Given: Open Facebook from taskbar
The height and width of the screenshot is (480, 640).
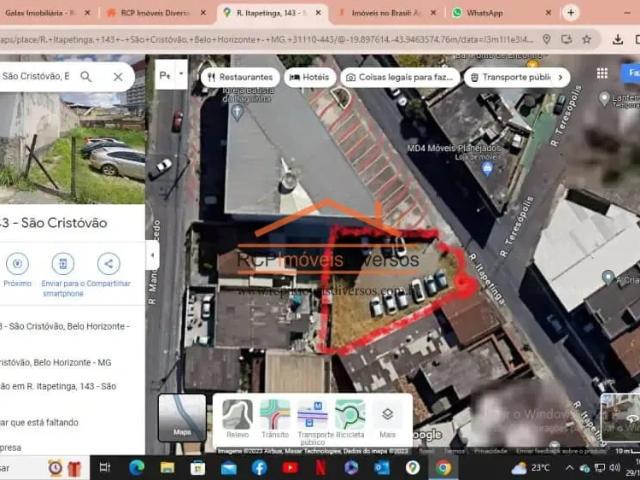Looking at the screenshot, I should [x=259, y=468].
